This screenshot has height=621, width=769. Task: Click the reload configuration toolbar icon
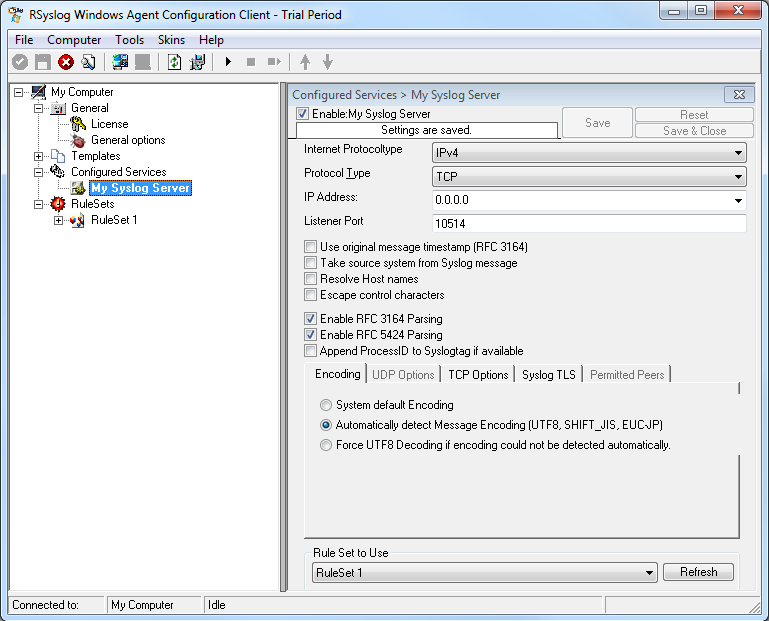[175, 62]
